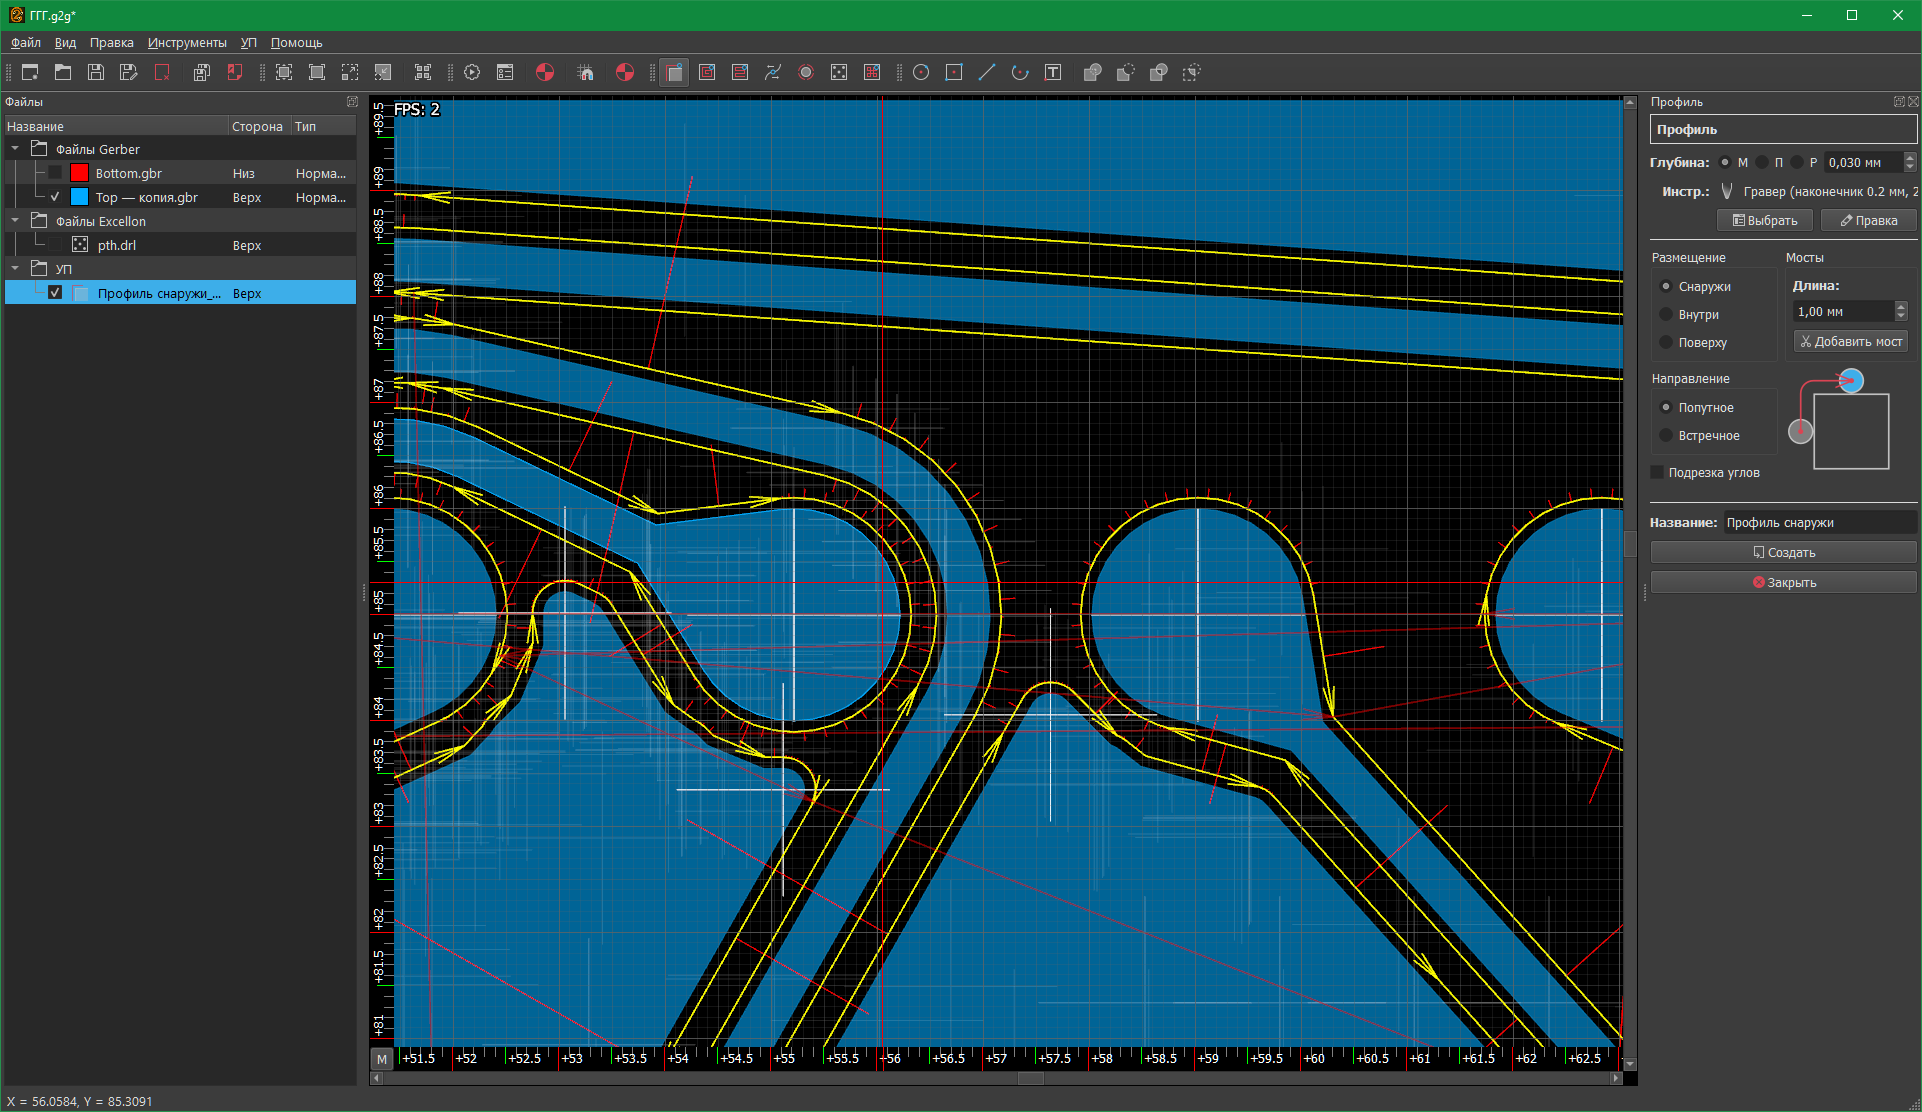Select the Внутри placement radio button
The image size is (1922, 1112).
(1666, 314)
